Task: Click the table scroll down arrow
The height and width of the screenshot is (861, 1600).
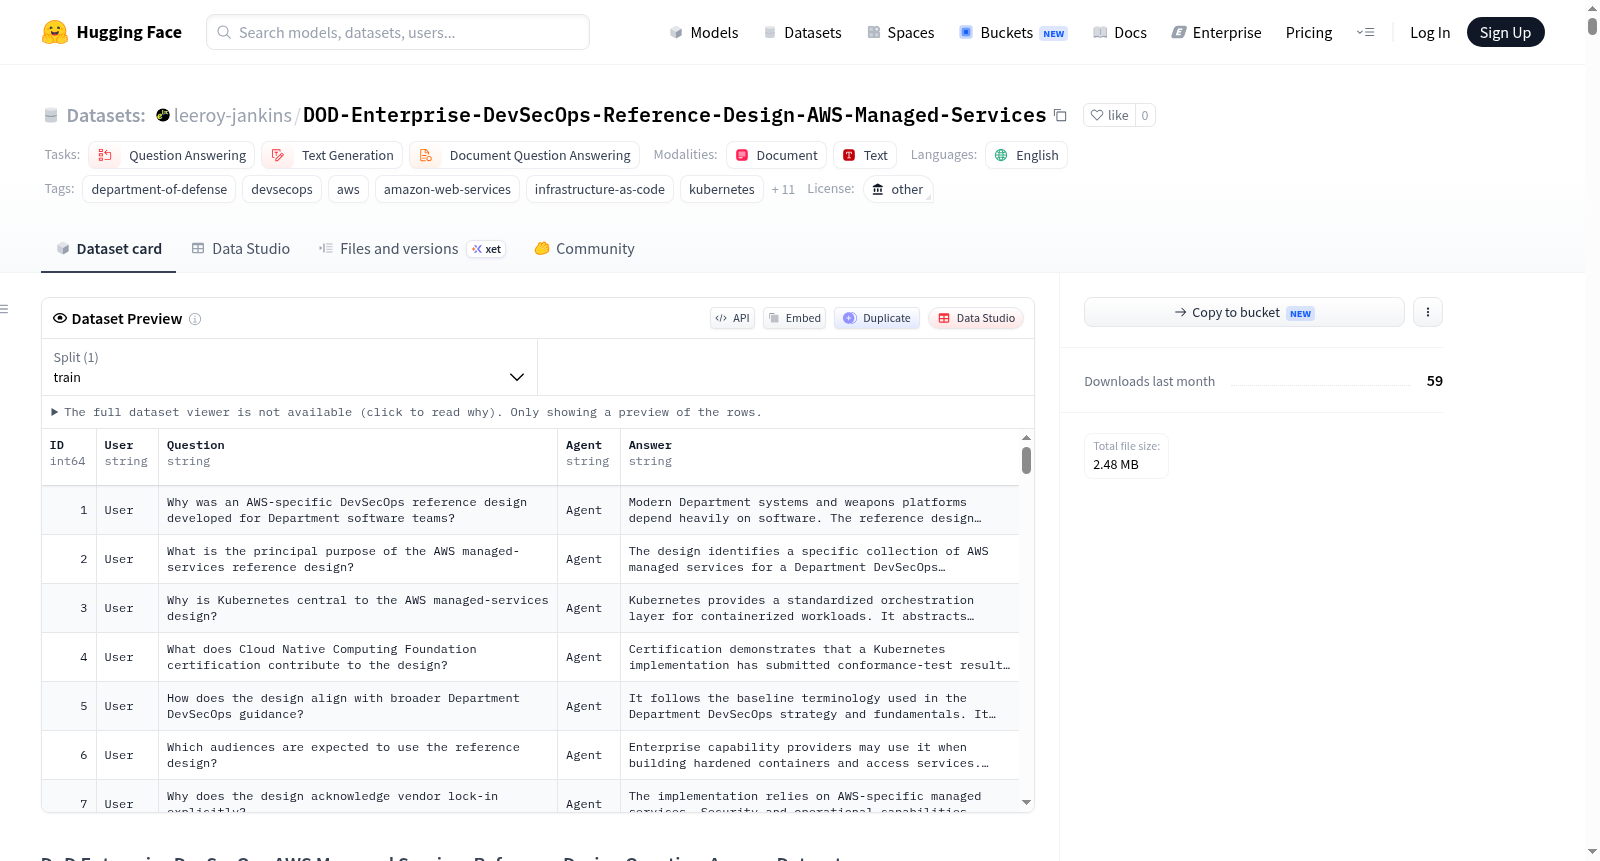Action: pos(1026,802)
